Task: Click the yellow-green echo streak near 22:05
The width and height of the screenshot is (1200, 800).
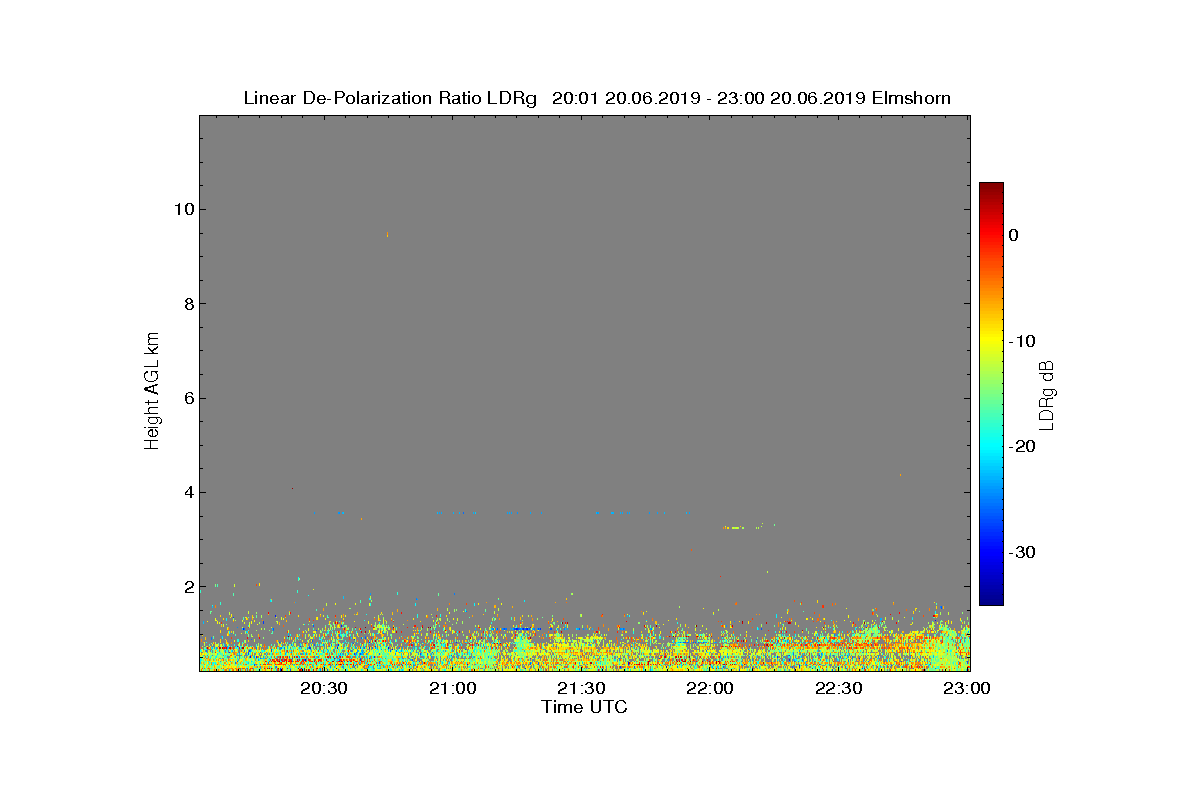Action: click(x=735, y=527)
